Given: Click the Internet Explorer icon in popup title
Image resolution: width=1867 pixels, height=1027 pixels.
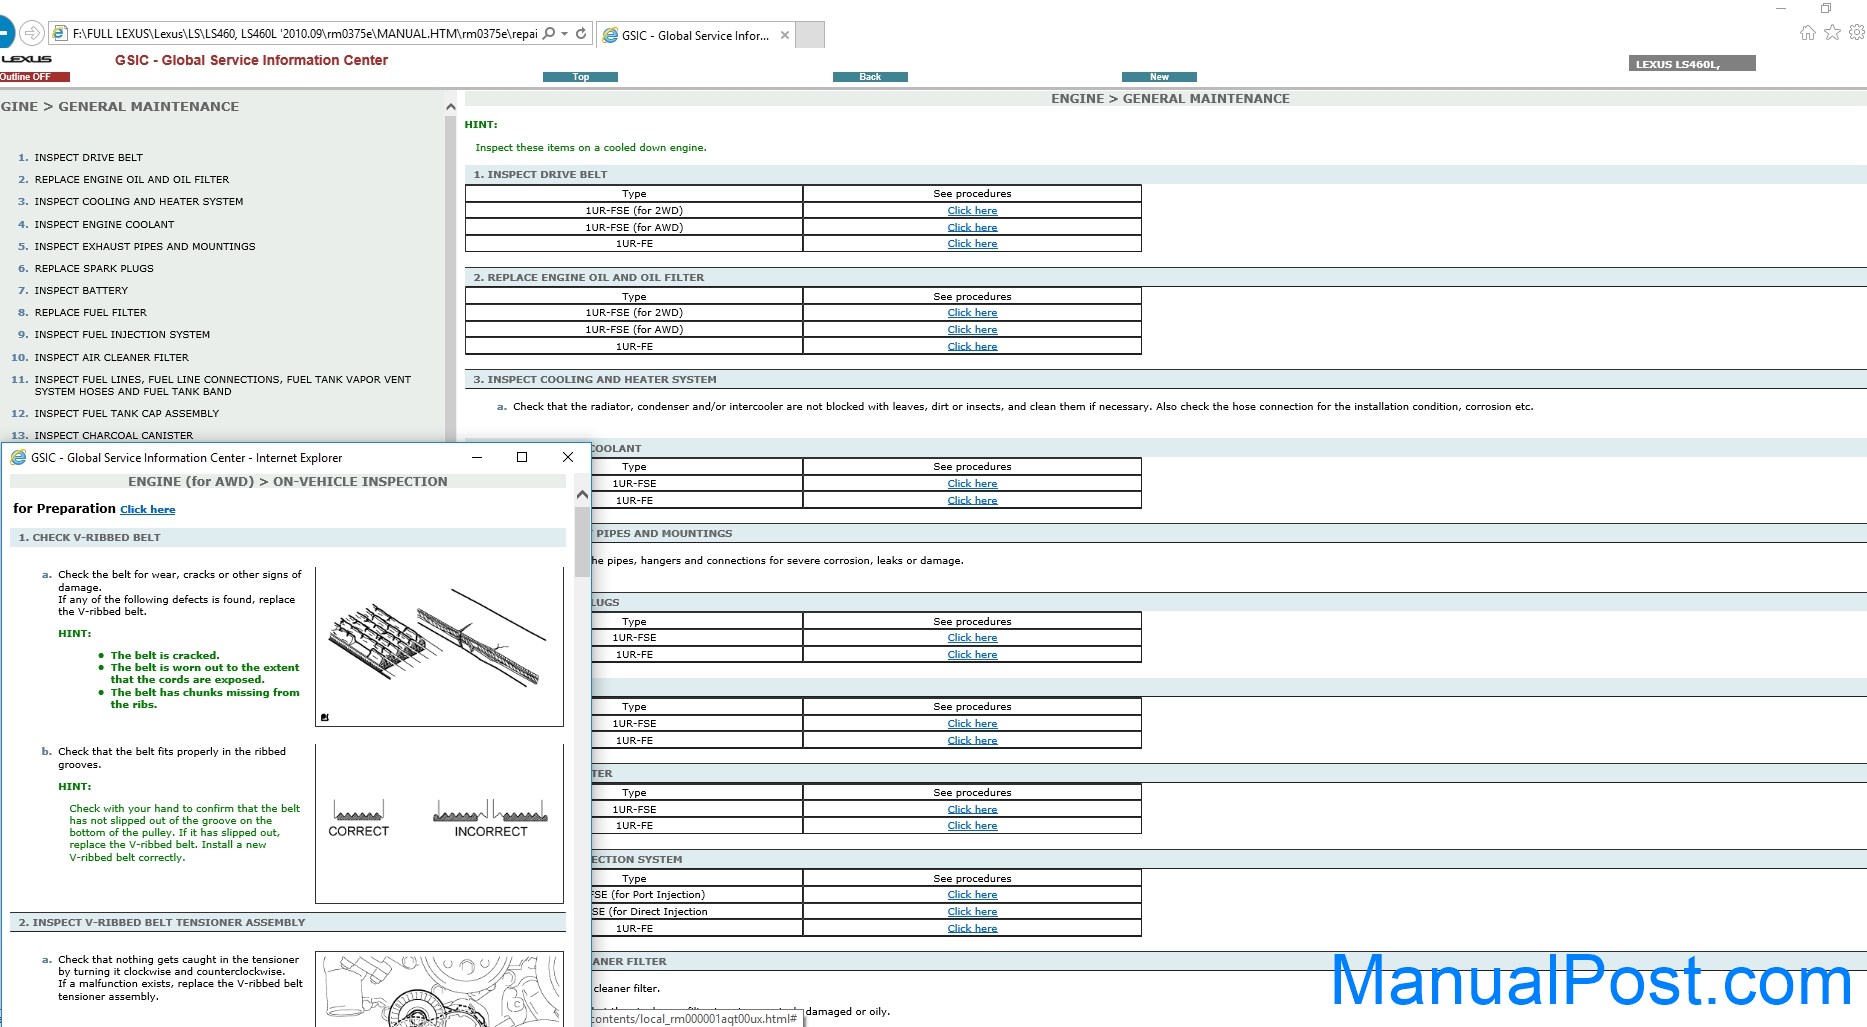Looking at the screenshot, I should [18, 458].
